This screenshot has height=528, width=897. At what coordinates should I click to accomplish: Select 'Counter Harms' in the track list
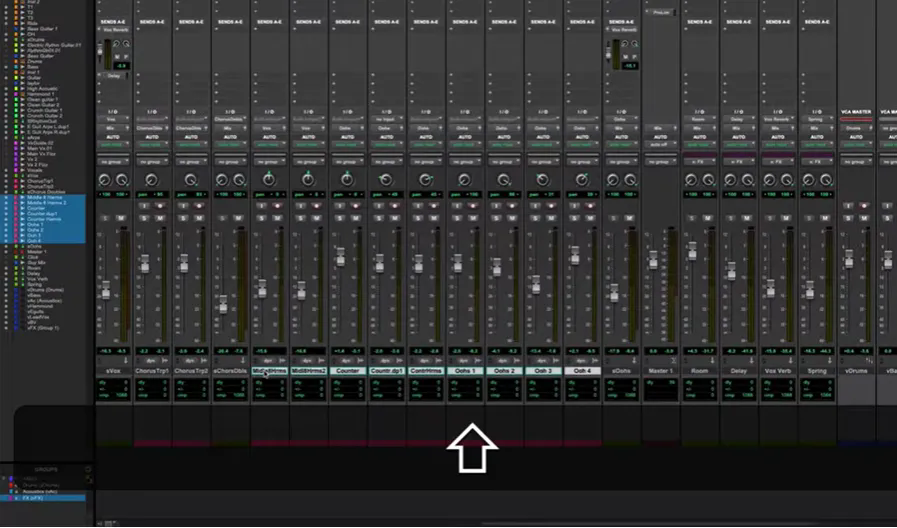(44, 219)
